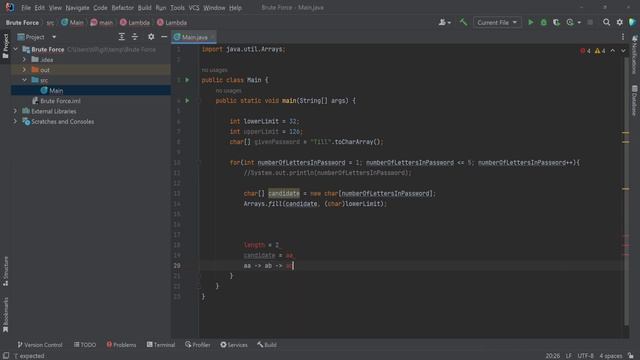Build project with the hammer icon
The height and width of the screenshot is (360, 640).
[x=463, y=22]
